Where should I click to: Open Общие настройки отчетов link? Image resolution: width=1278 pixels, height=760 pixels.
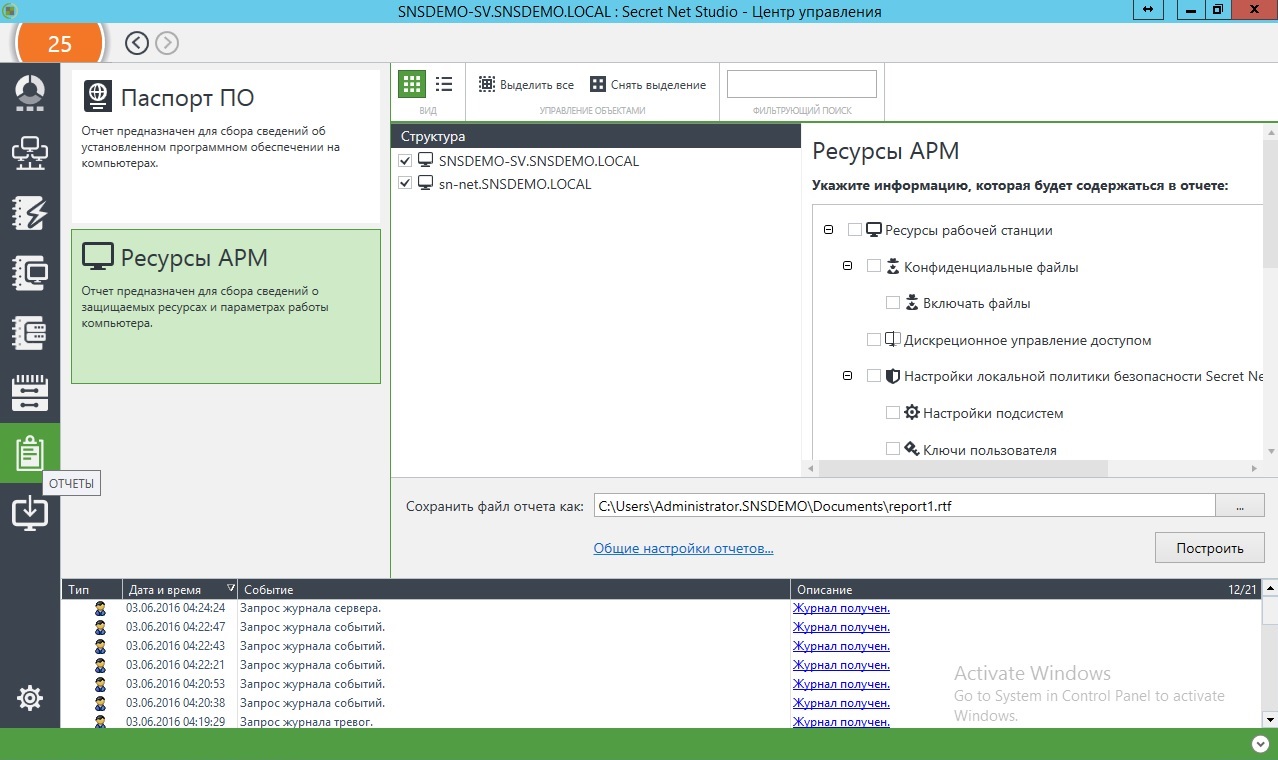683,548
